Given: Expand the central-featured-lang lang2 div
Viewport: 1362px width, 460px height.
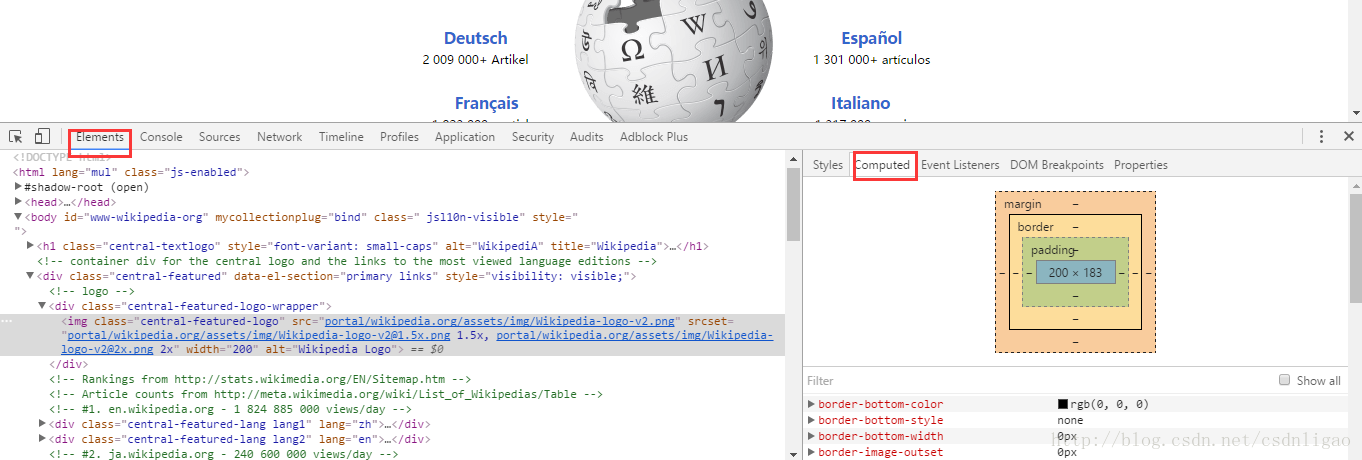Looking at the screenshot, I should [43, 439].
